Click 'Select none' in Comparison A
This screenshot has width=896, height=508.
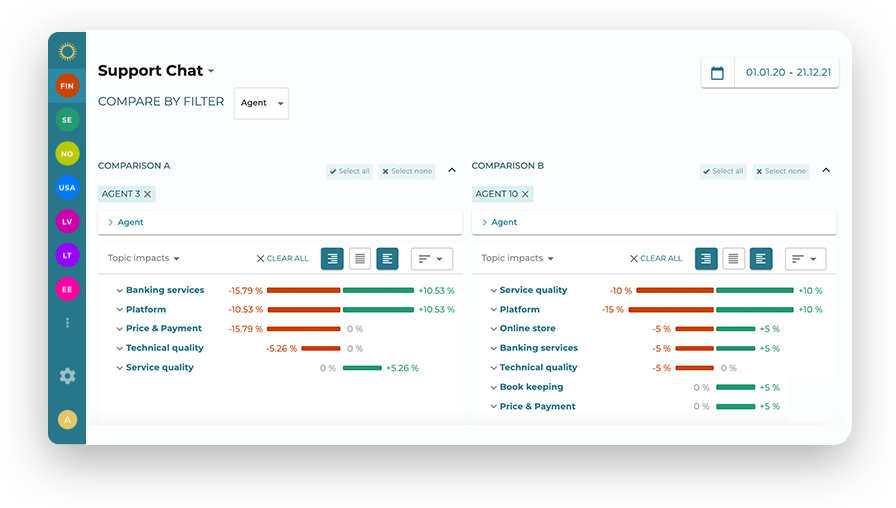[x=407, y=171]
